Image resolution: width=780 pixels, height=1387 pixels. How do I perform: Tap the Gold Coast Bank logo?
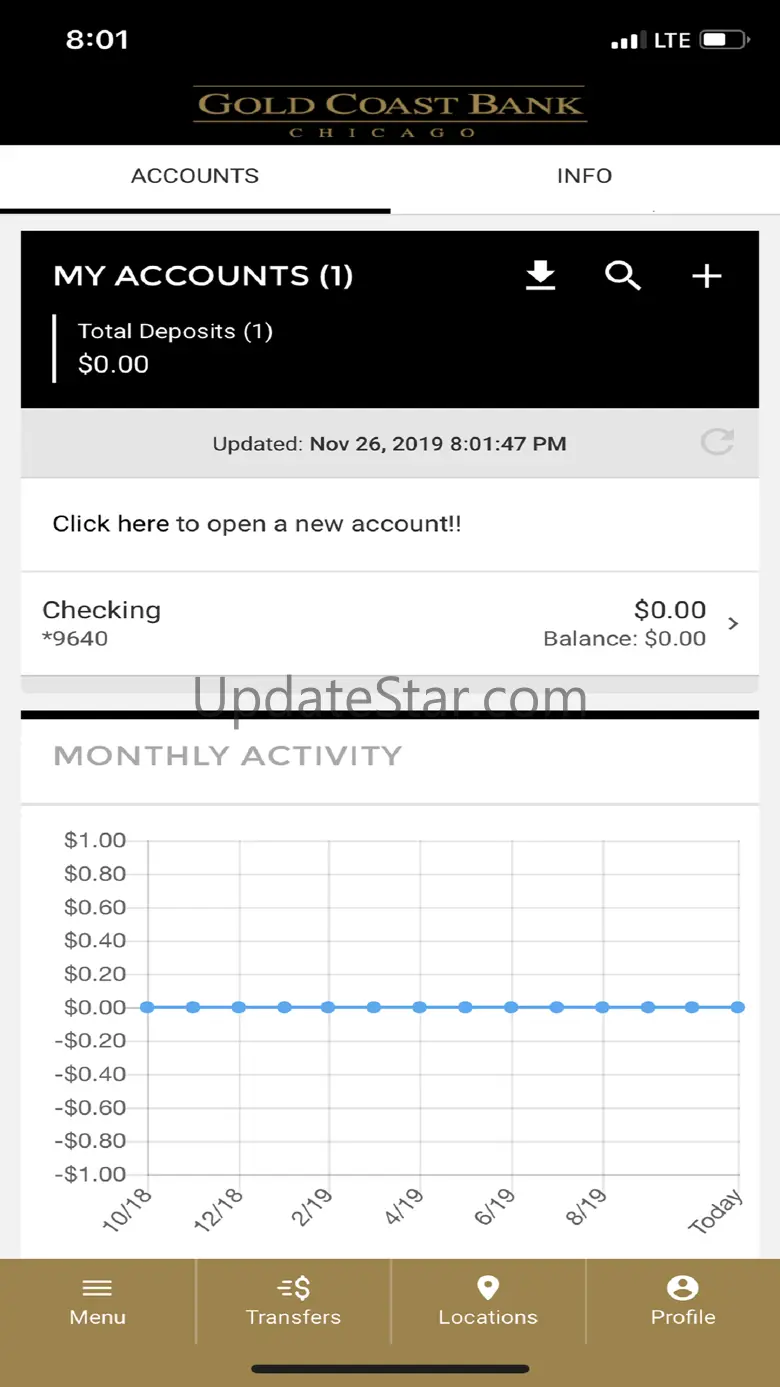coord(389,111)
